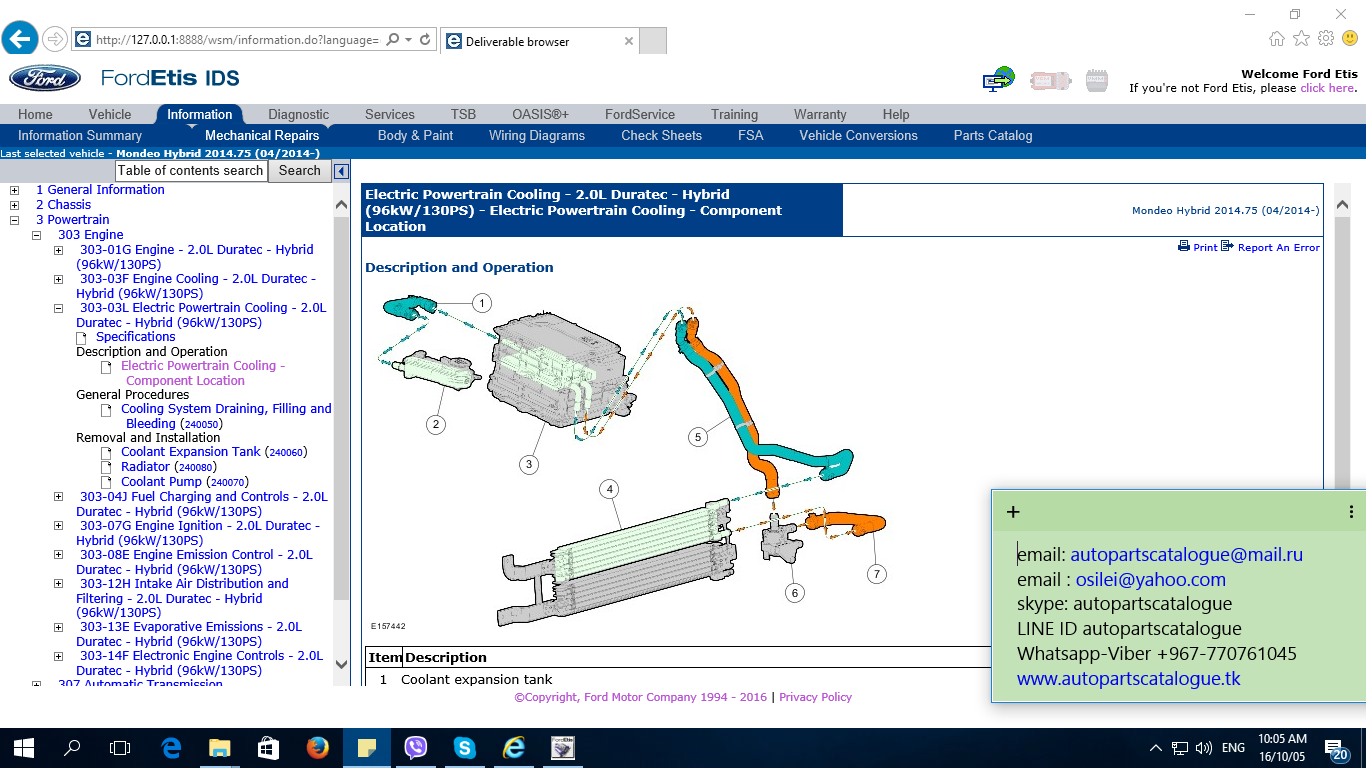The width and height of the screenshot is (1366, 768).
Task: Open the Radiator removal link
Action: point(145,467)
